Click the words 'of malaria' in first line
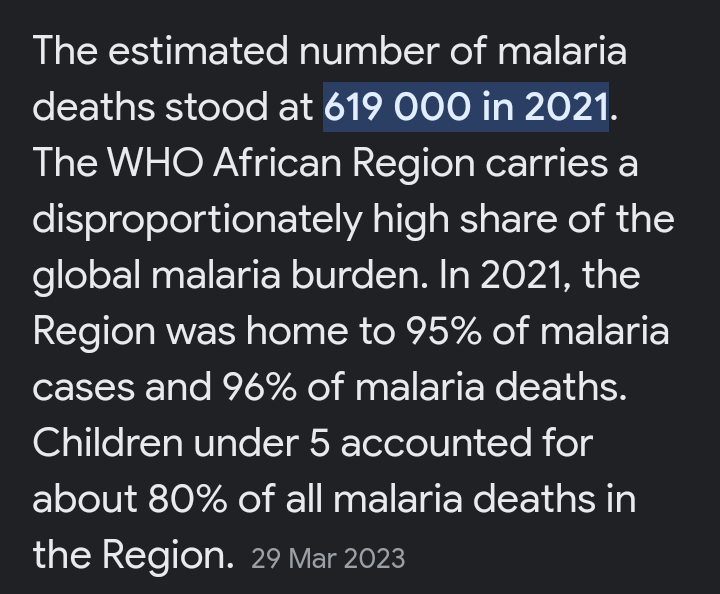The image size is (720, 594). [538, 50]
